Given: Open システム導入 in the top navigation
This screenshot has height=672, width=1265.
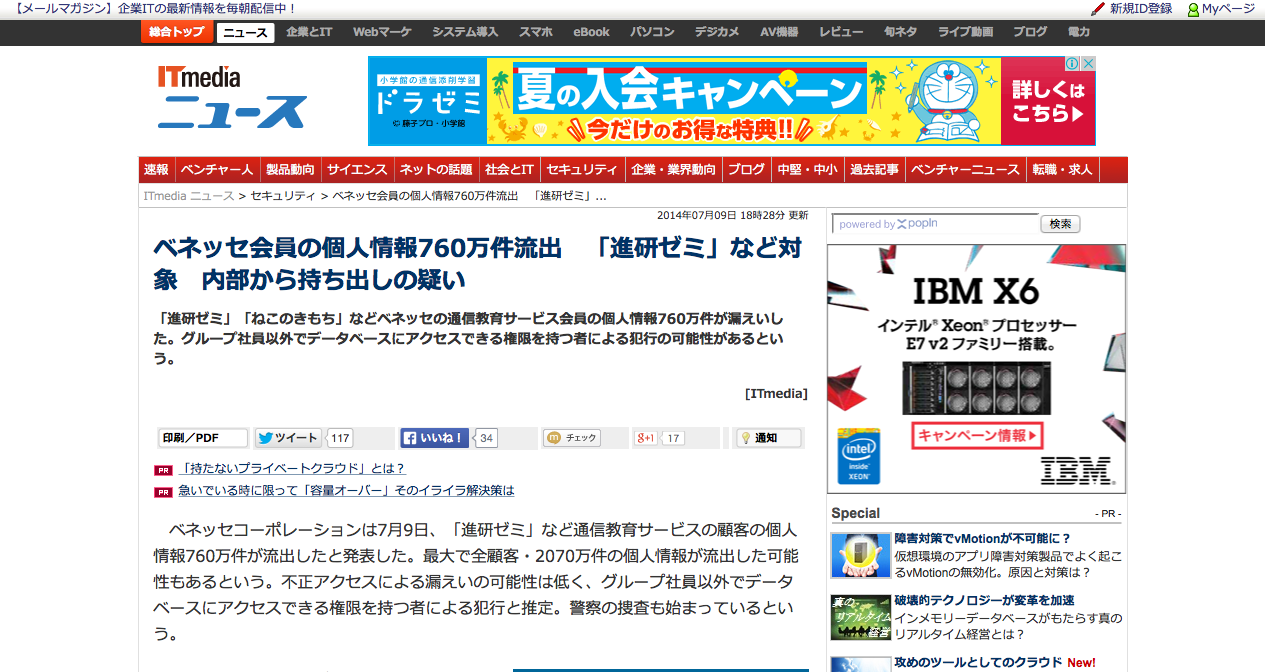Looking at the screenshot, I should tap(465, 32).
